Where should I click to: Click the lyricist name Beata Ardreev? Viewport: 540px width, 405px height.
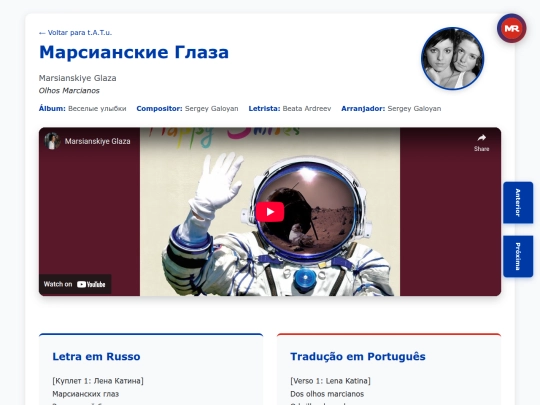click(307, 108)
